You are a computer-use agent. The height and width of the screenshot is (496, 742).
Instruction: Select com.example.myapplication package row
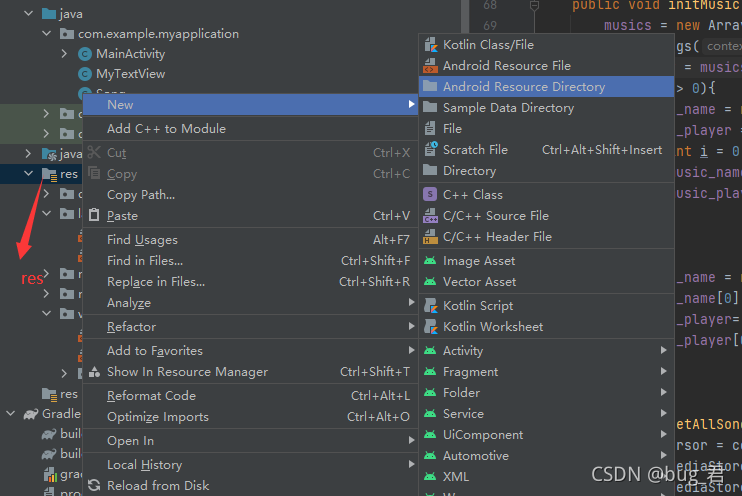click(158, 34)
